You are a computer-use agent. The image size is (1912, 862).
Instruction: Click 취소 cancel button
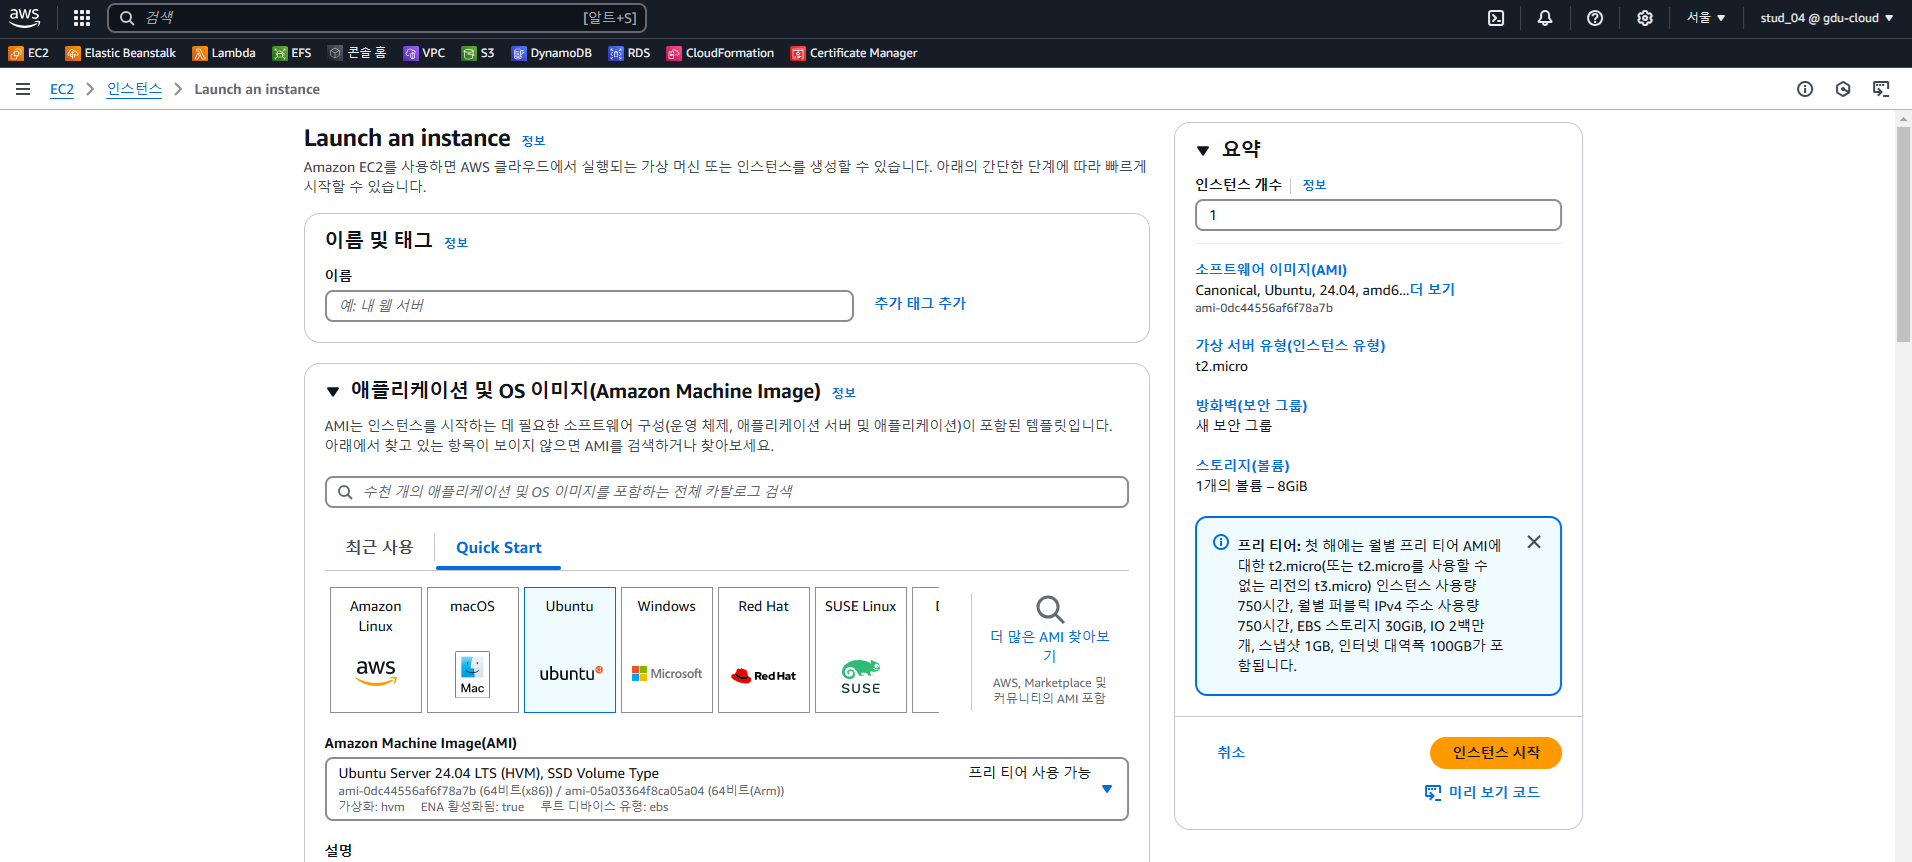point(1231,752)
